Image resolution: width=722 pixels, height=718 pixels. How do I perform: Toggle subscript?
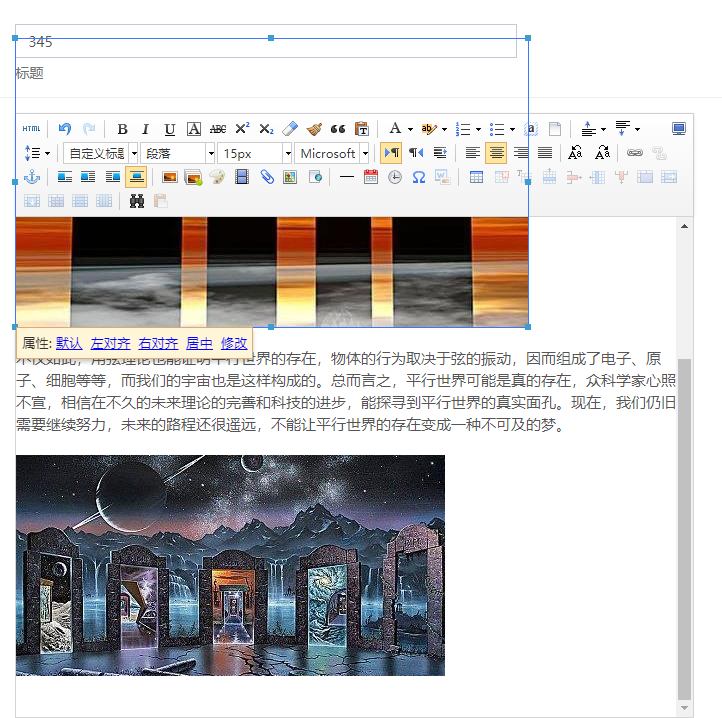click(x=266, y=129)
